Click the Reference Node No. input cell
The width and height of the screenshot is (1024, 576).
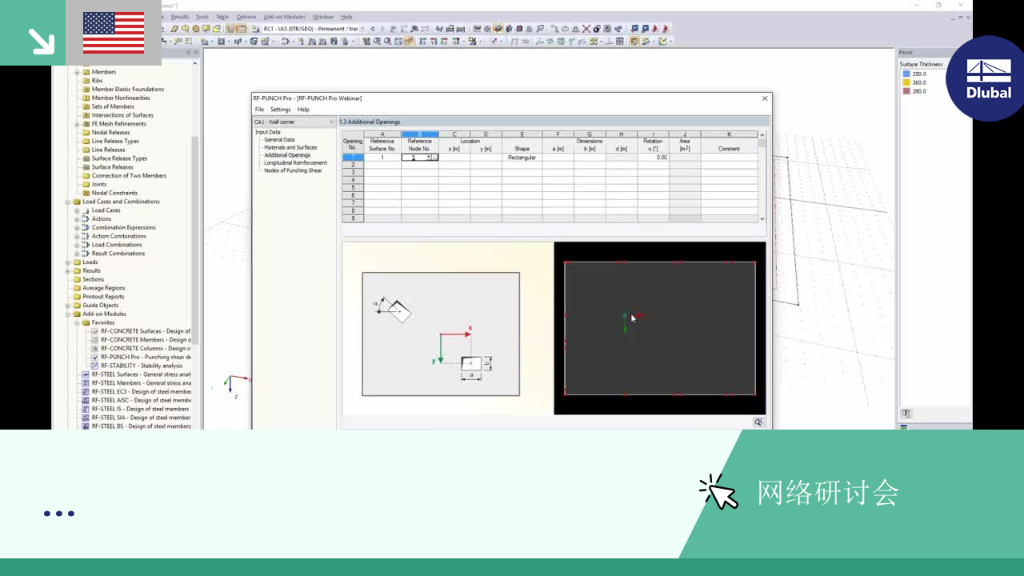click(x=419, y=157)
